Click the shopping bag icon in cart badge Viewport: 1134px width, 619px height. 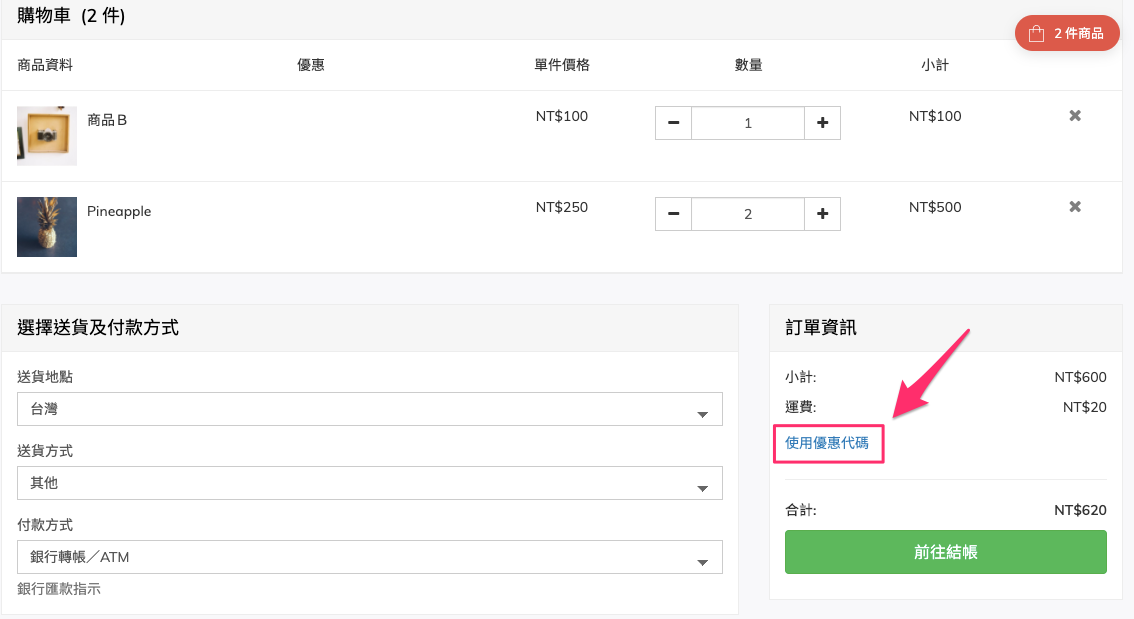1036,33
